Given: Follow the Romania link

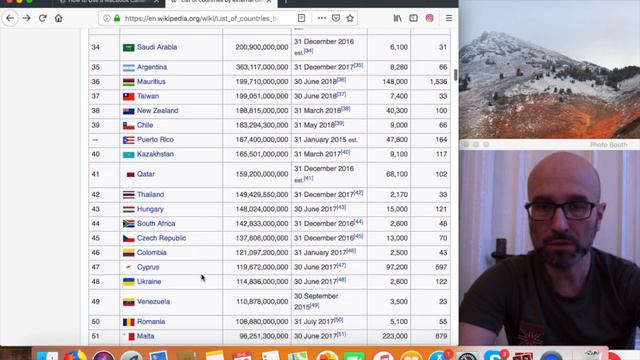Looking at the screenshot, I should (x=151, y=322).
